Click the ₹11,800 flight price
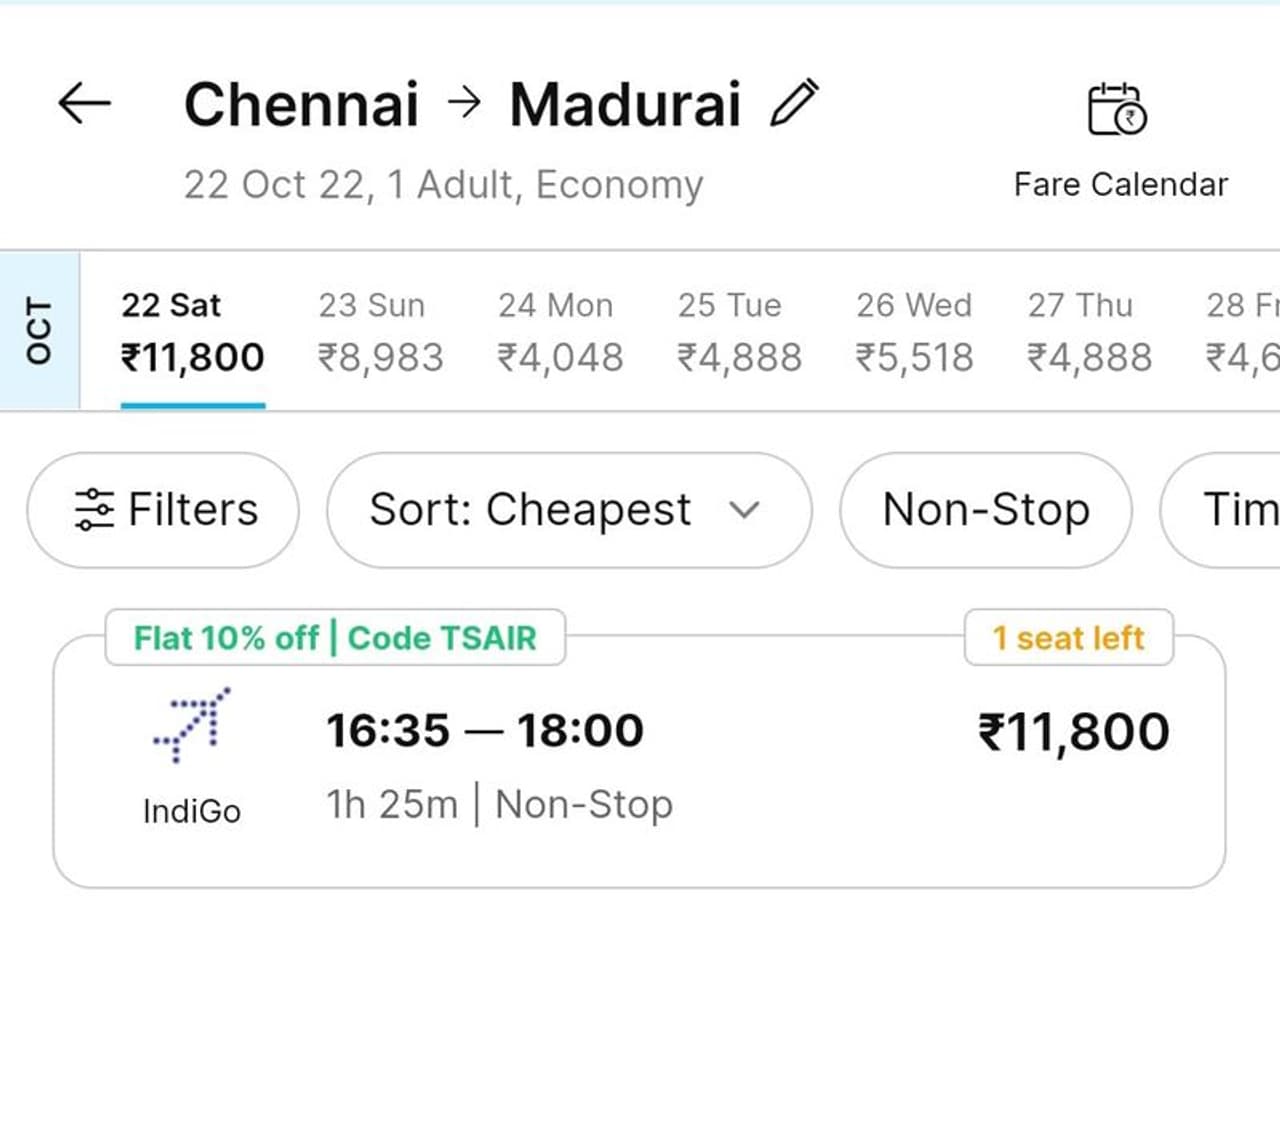This screenshot has height=1131, width=1280. coord(1073,732)
